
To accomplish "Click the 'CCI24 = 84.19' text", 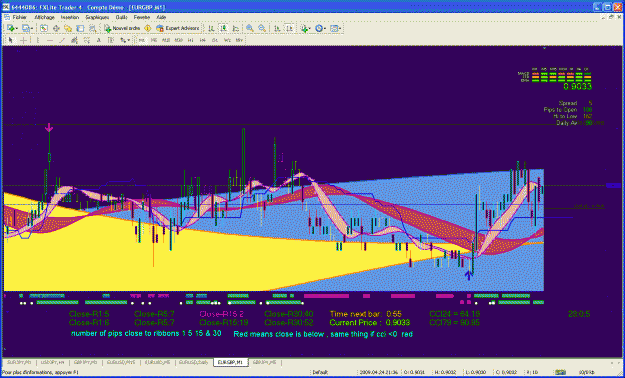I will pos(454,314).
